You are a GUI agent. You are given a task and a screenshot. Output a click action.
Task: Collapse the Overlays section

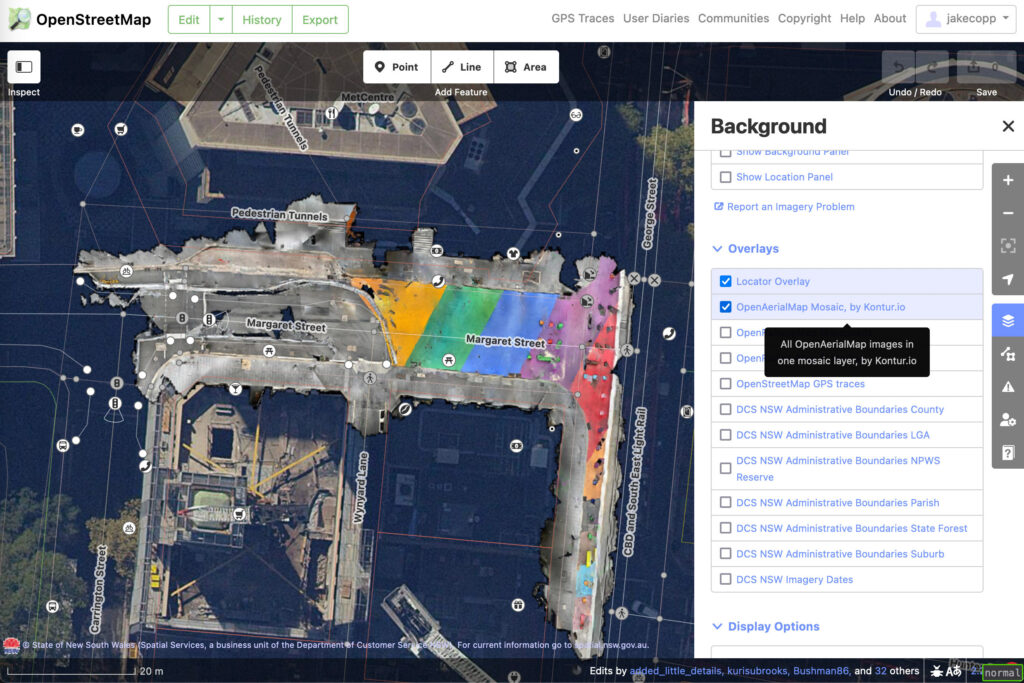[x=746, y=249]
